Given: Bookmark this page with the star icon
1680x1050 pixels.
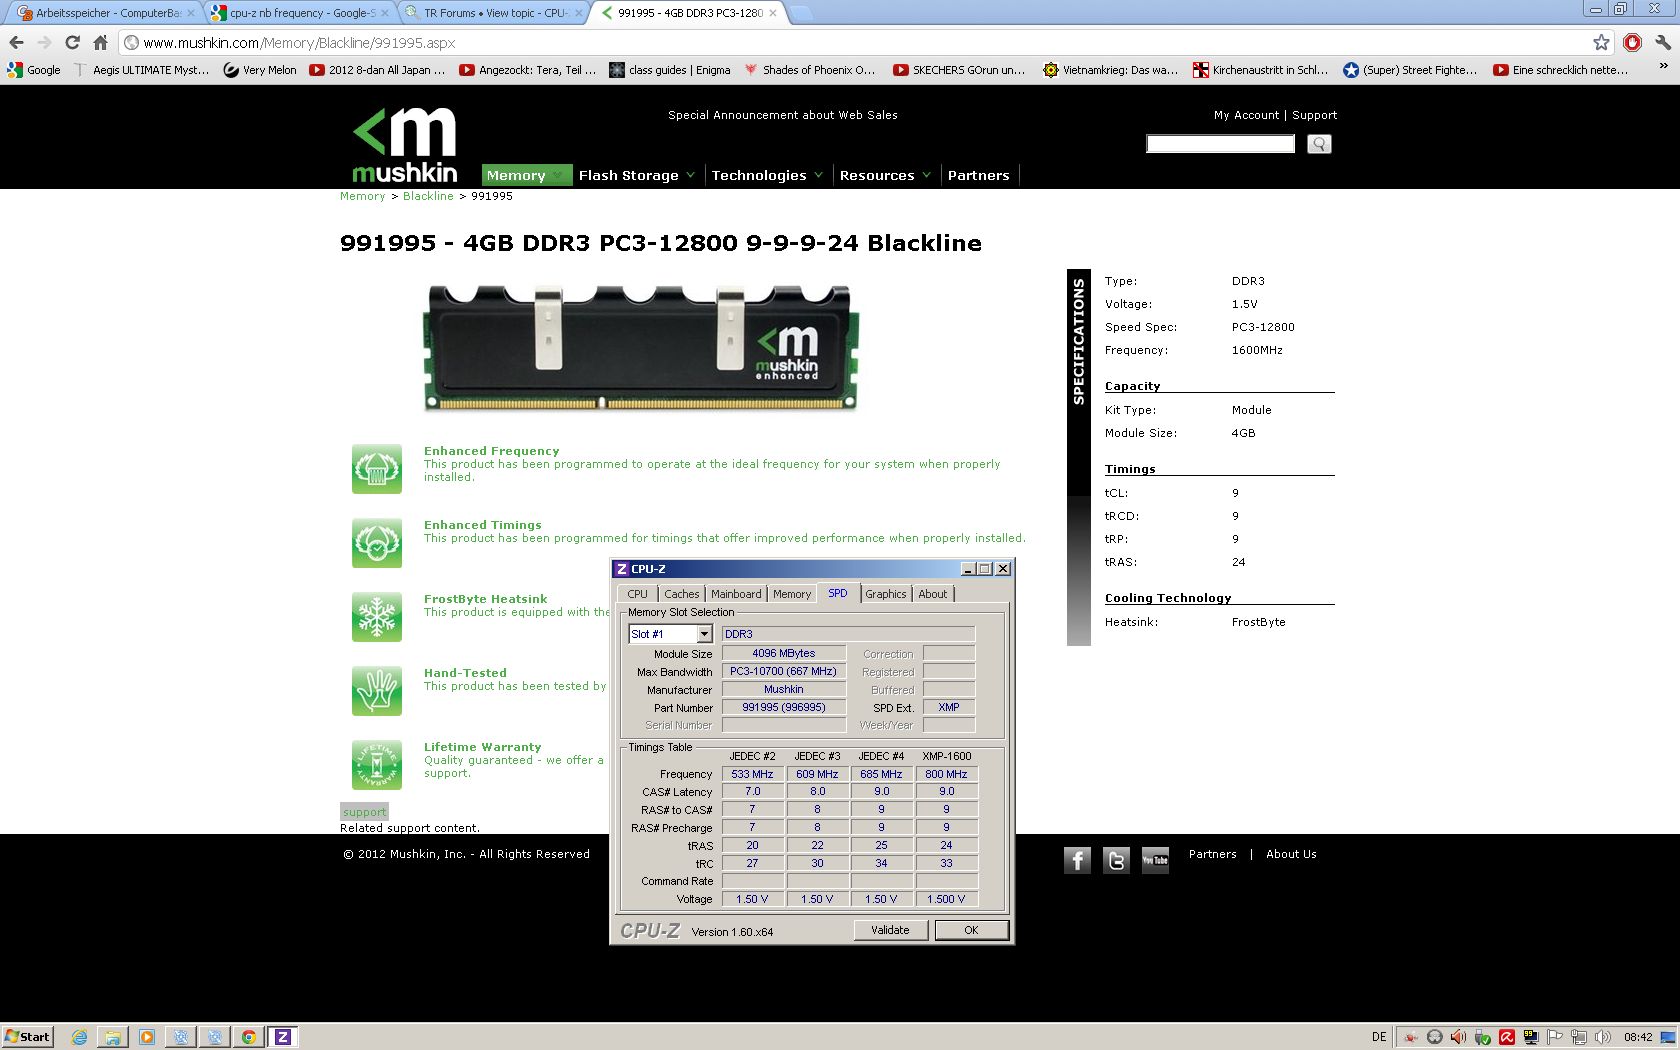Looking at the screenshot, I should tap(1601, 42).
